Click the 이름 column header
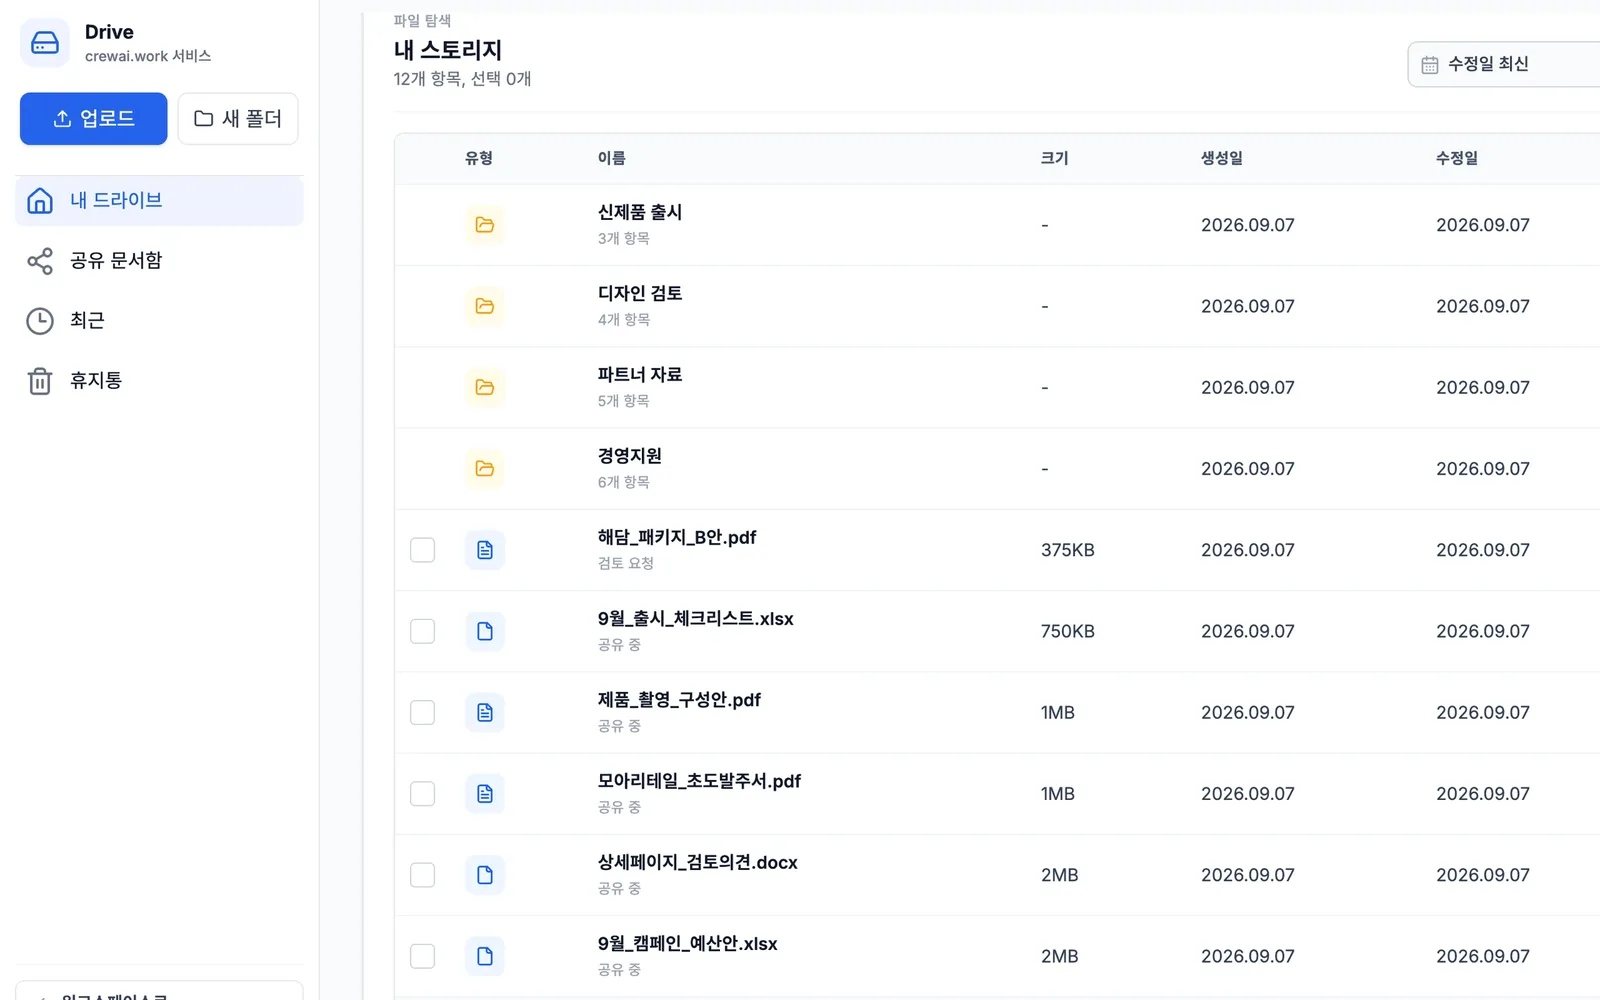 (x=612, y=158)
